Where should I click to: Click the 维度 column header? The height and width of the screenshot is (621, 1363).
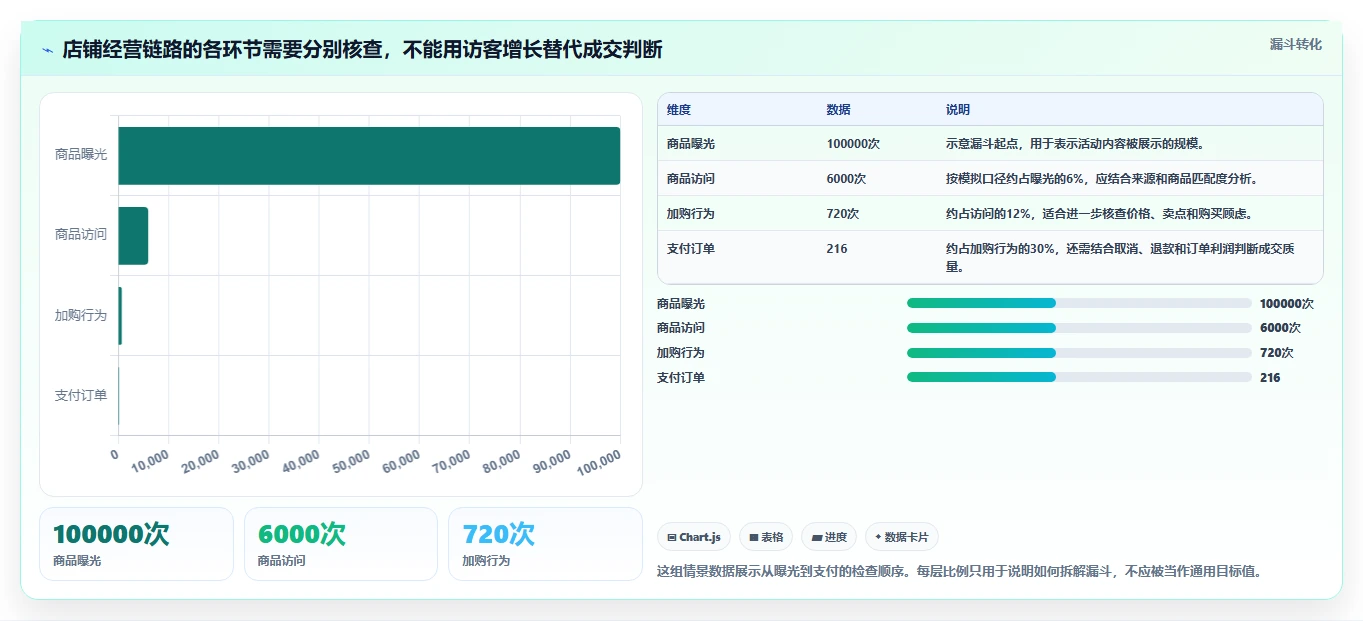pos(679,110)
